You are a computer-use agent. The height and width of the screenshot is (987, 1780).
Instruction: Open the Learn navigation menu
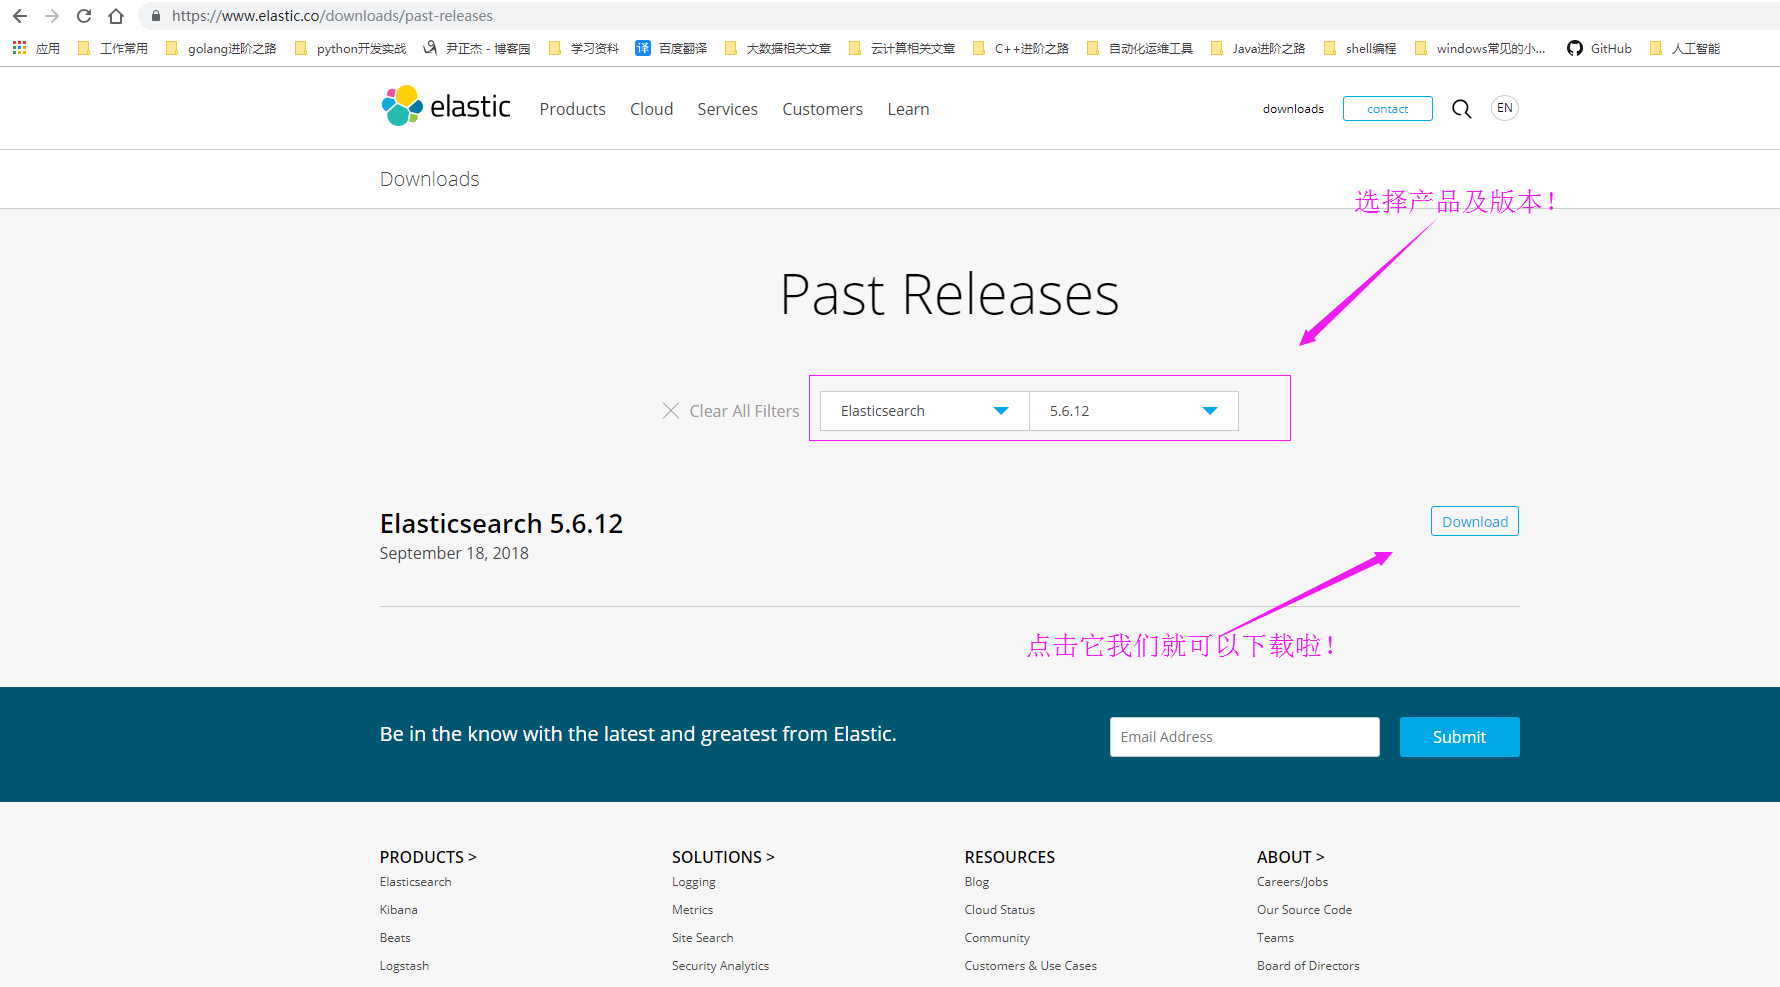(x=909, y=109)
